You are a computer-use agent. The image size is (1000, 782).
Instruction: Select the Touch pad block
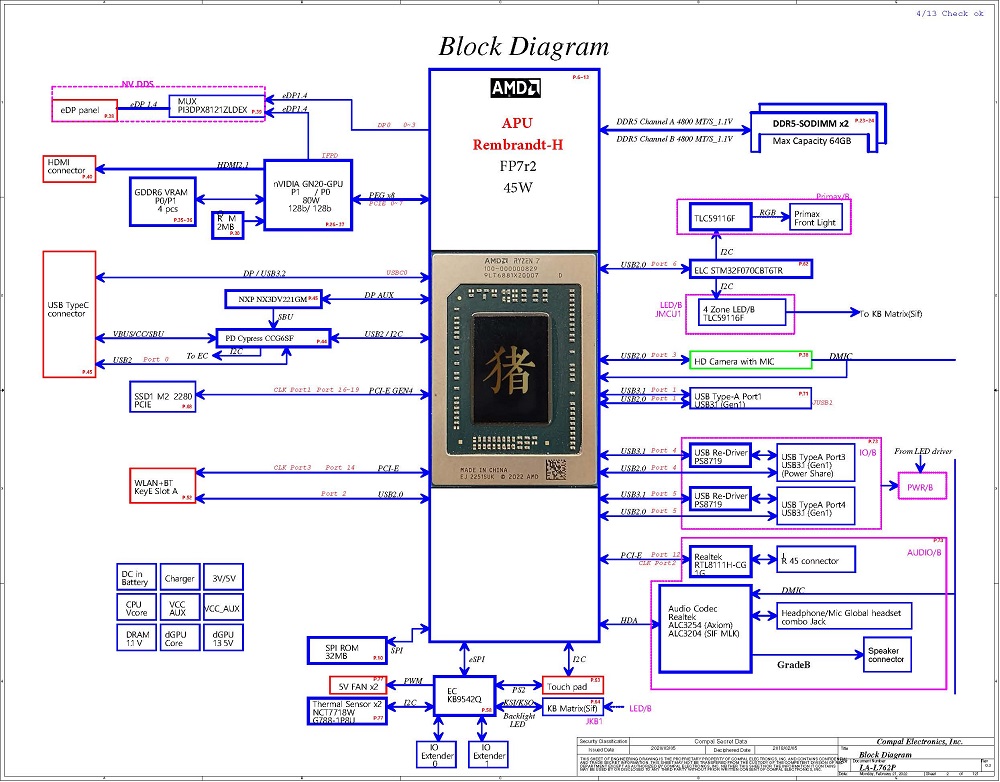(572, 686)
